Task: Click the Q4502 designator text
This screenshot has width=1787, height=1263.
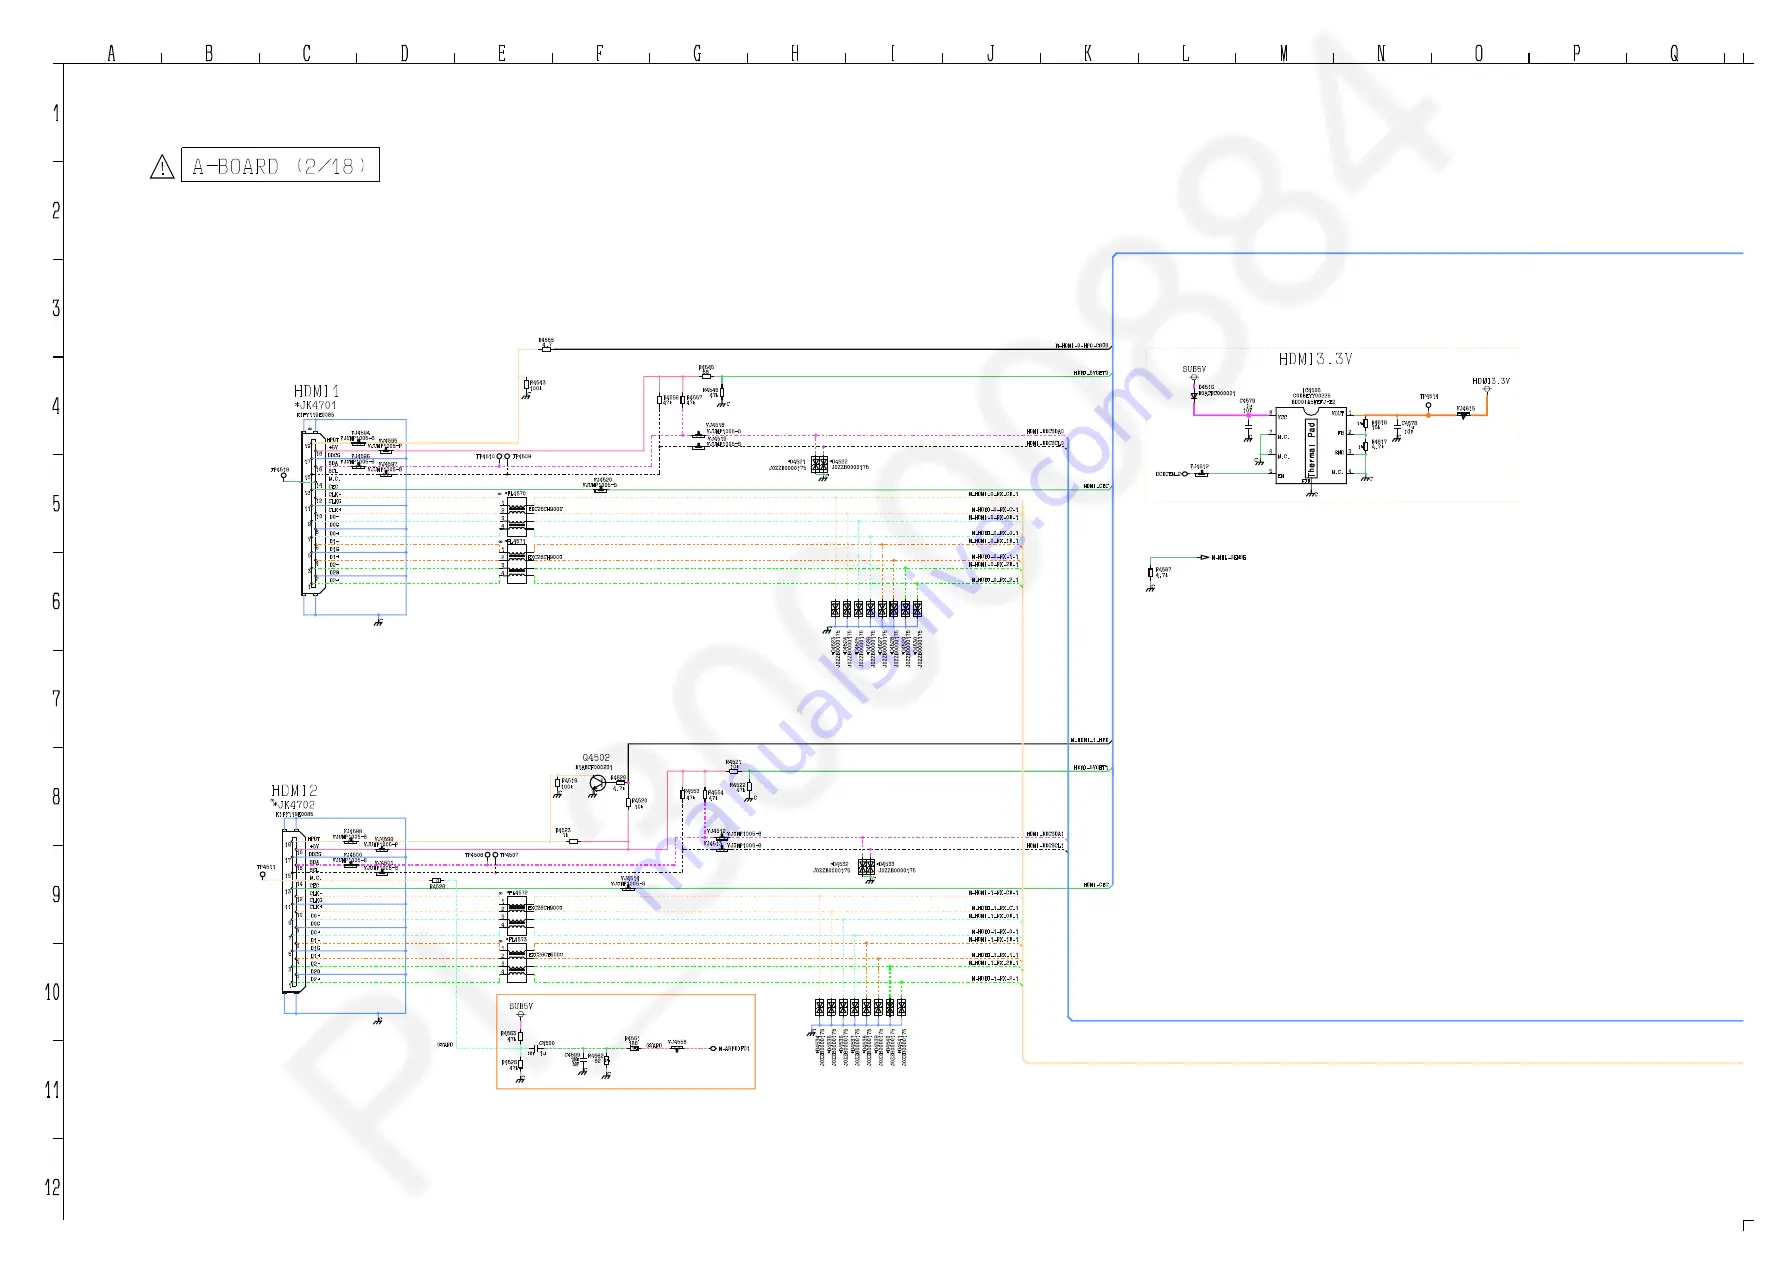Action: pos(596,758)
